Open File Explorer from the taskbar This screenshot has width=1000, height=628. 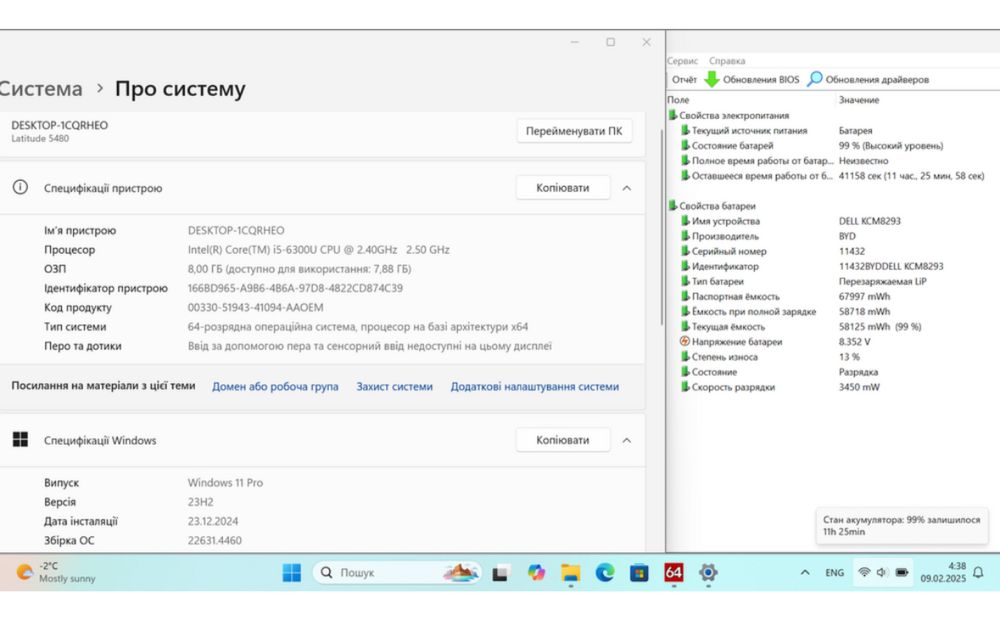coord(570,573)
